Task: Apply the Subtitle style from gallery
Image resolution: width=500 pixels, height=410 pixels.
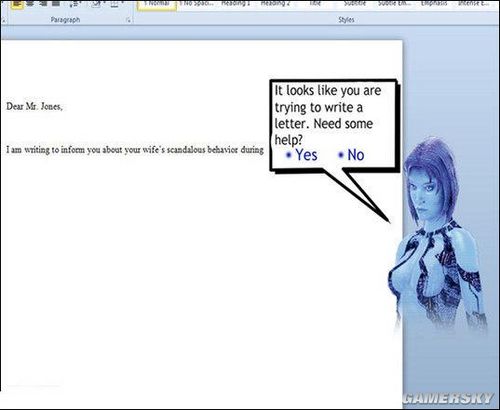Action: coord(355,4)
